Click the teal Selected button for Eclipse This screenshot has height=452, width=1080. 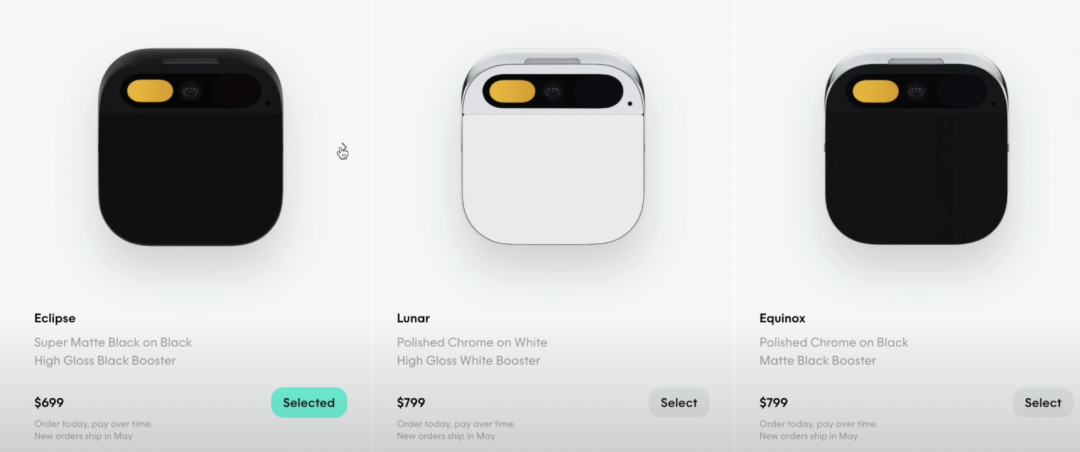pos(309,402)
